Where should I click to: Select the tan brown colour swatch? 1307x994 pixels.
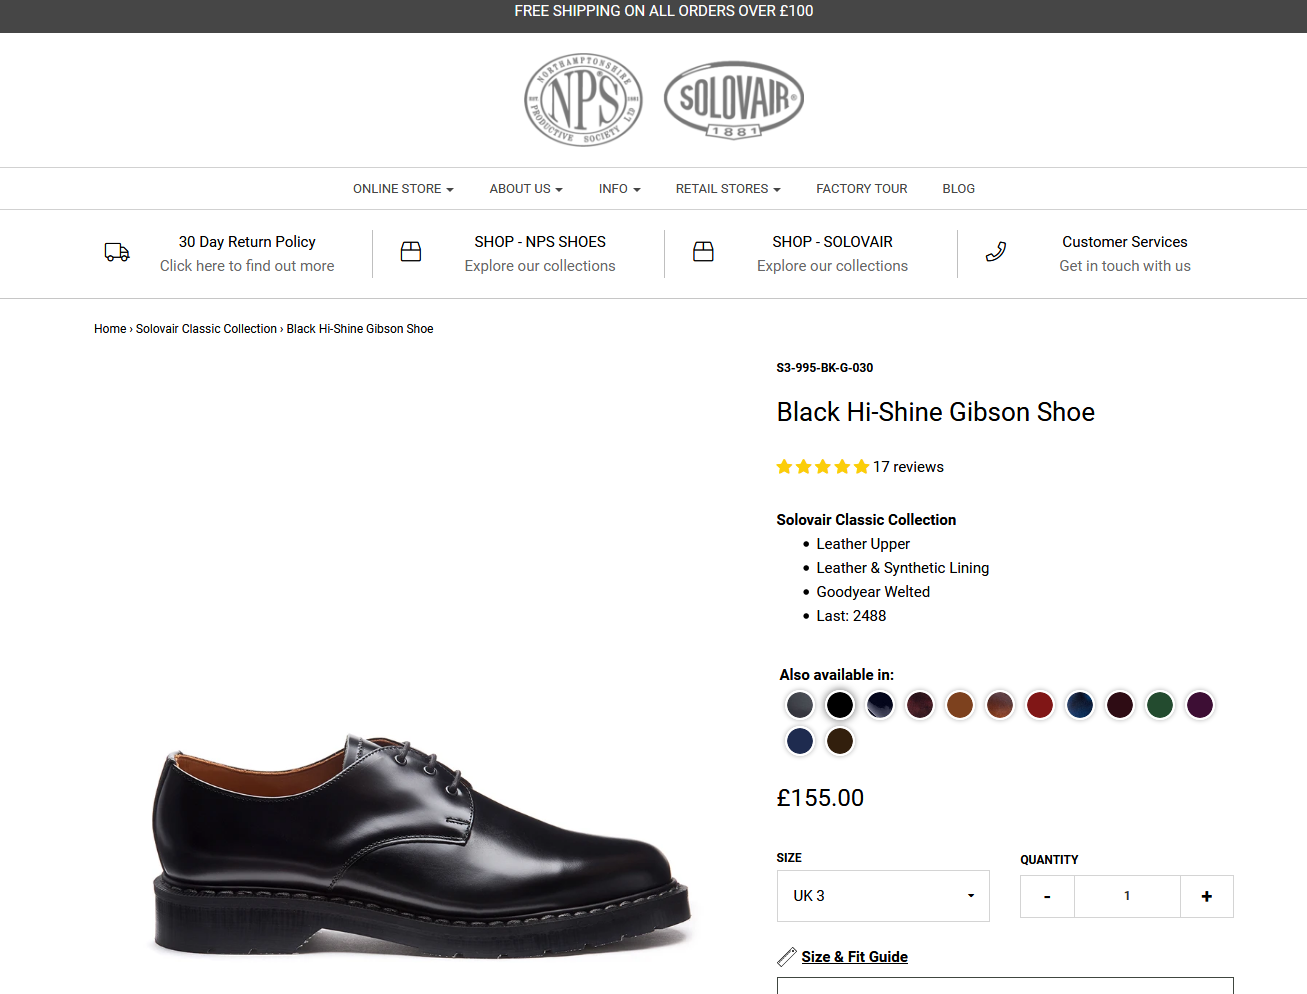tap(960, 705)
